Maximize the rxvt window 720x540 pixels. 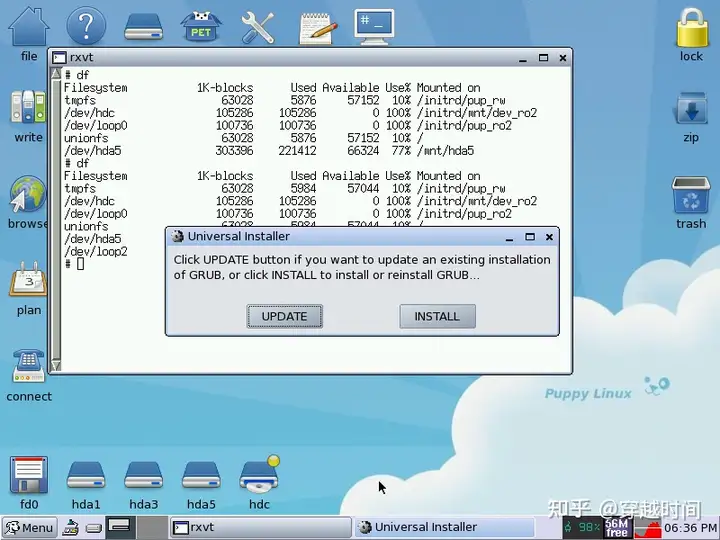click(543, 57)
